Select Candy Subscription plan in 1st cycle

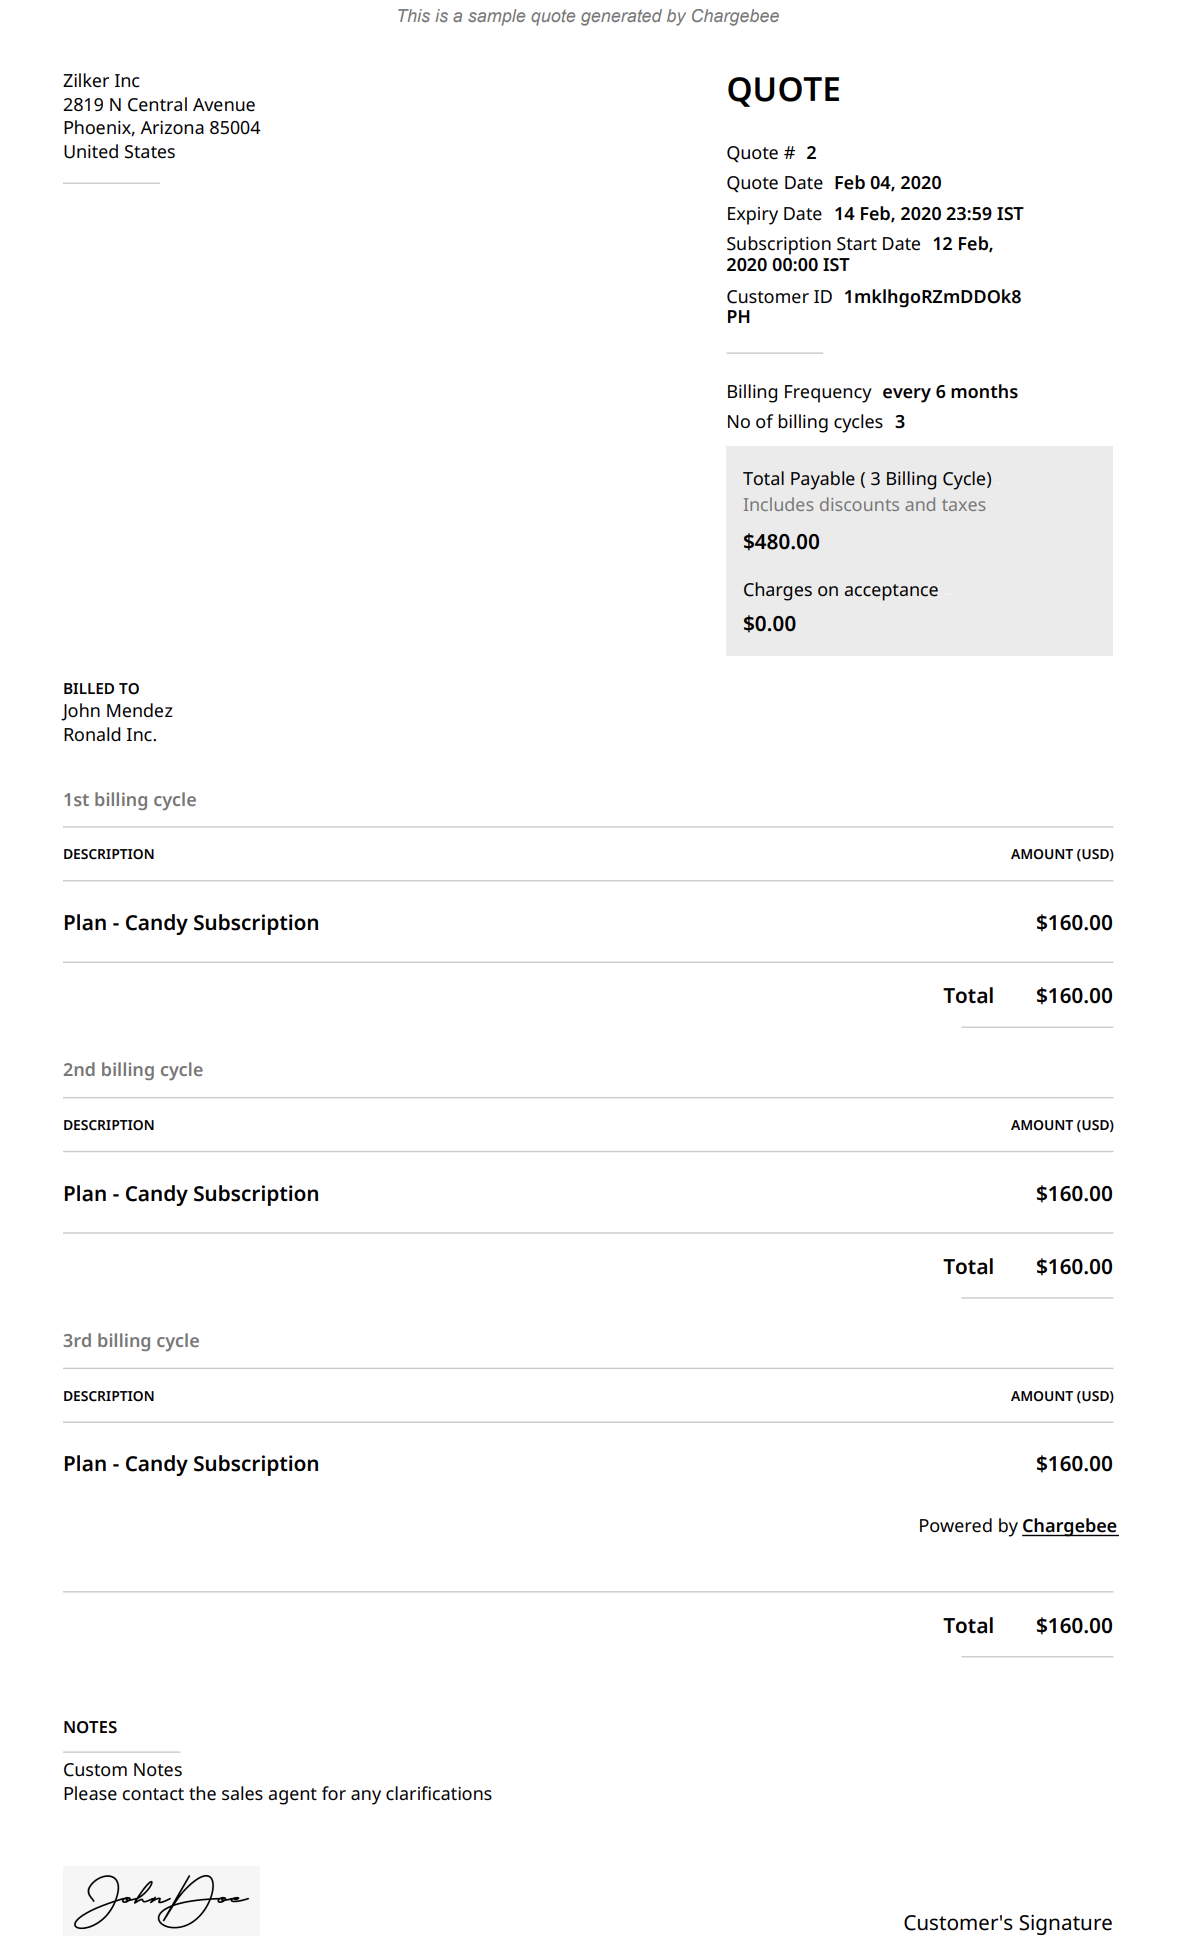(x=191, y=923)
